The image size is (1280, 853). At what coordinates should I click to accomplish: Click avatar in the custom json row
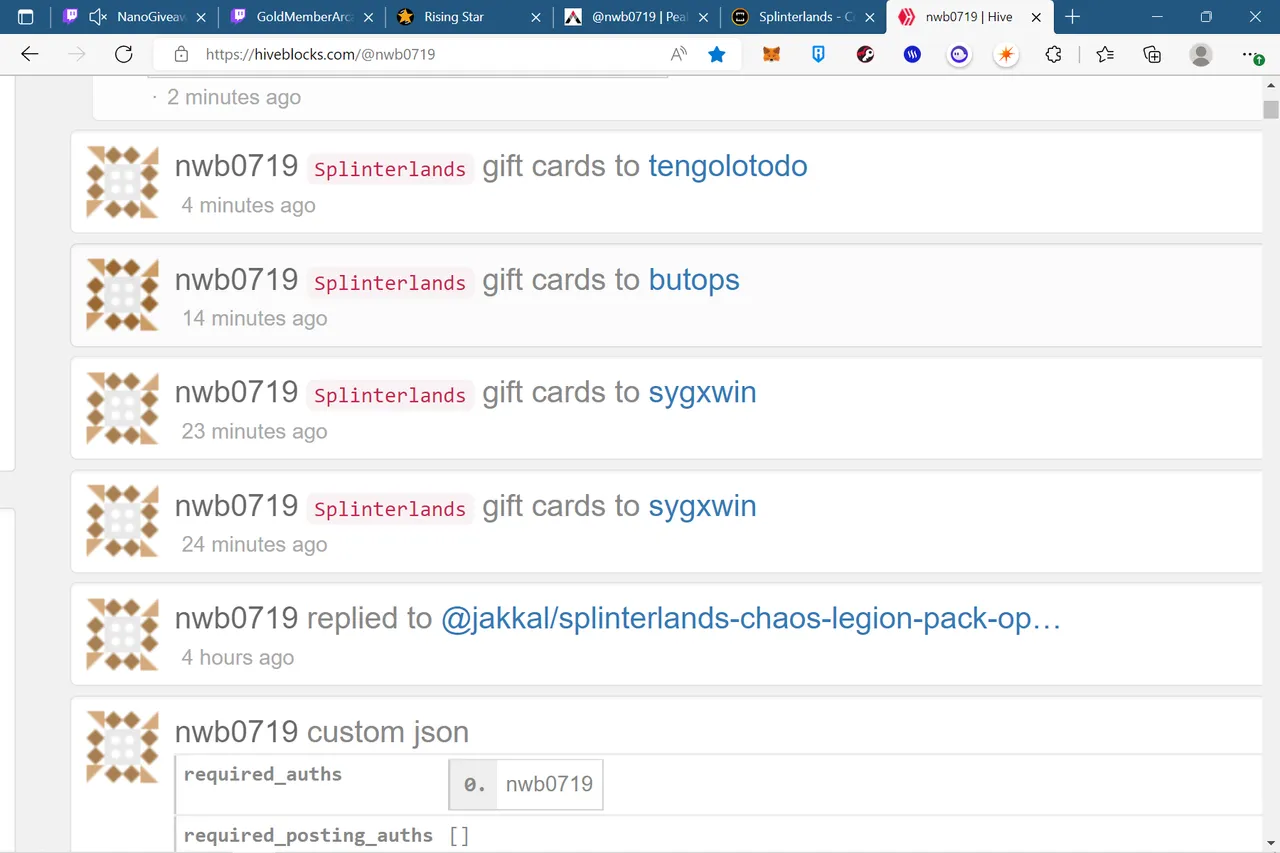tap(122, 747)
